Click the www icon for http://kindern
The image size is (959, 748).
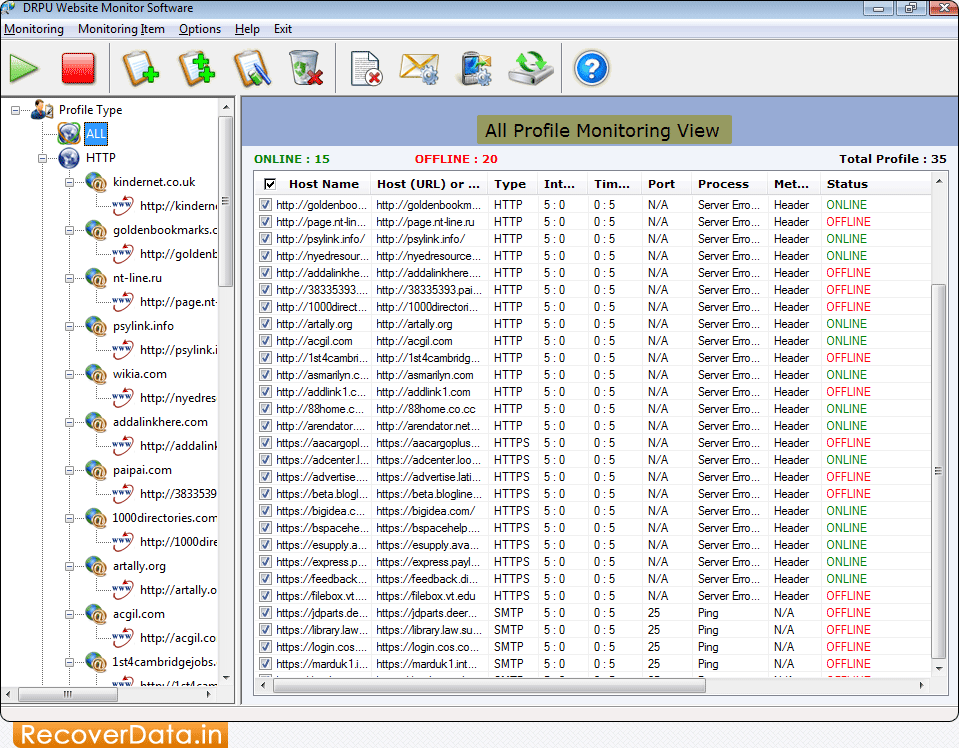123,206
